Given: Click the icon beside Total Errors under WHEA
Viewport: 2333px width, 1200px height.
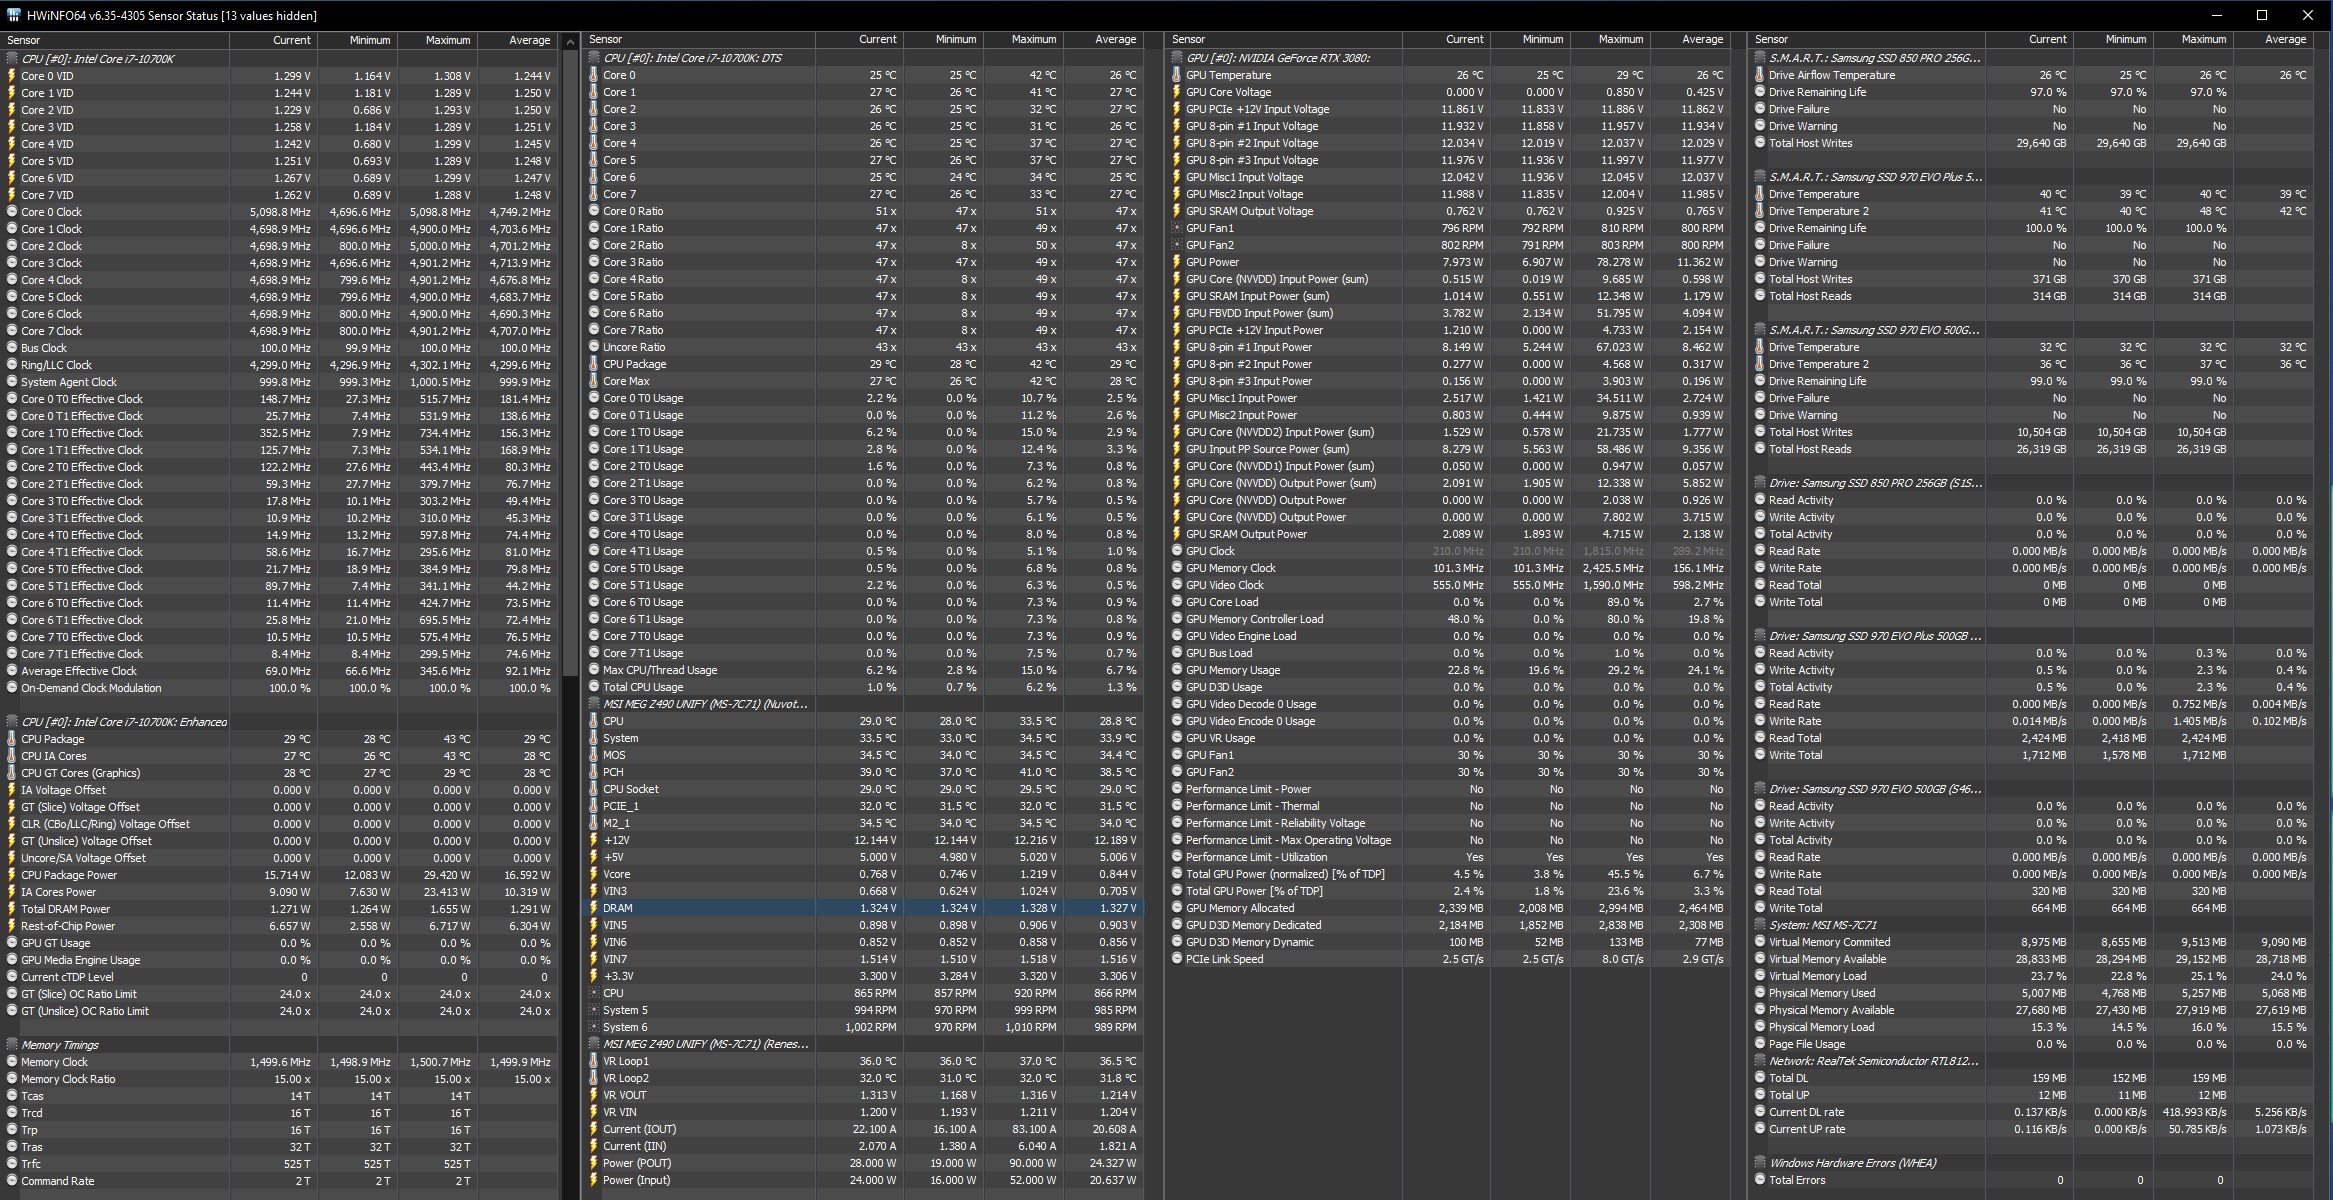Looking at the screenshot, I should click(x=1760, y=1180).
